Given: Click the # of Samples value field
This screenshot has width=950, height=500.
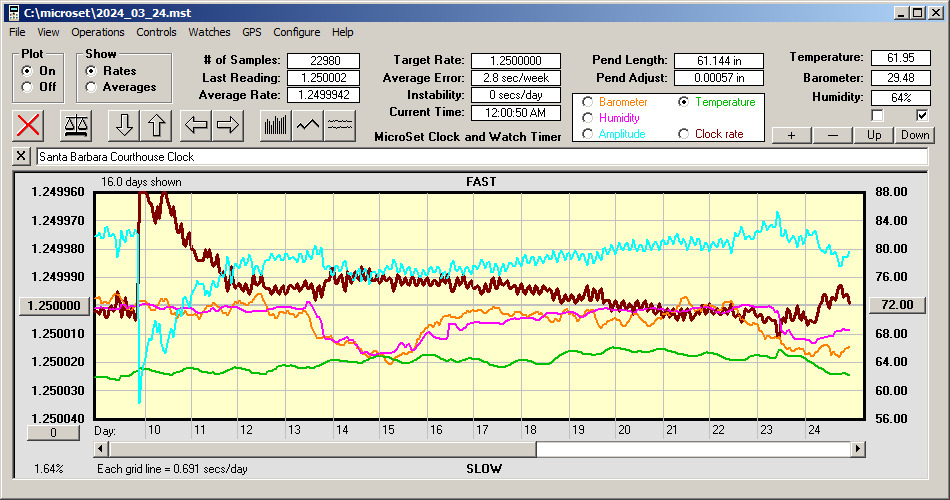Looking at the screenshot, I should 323,61.
